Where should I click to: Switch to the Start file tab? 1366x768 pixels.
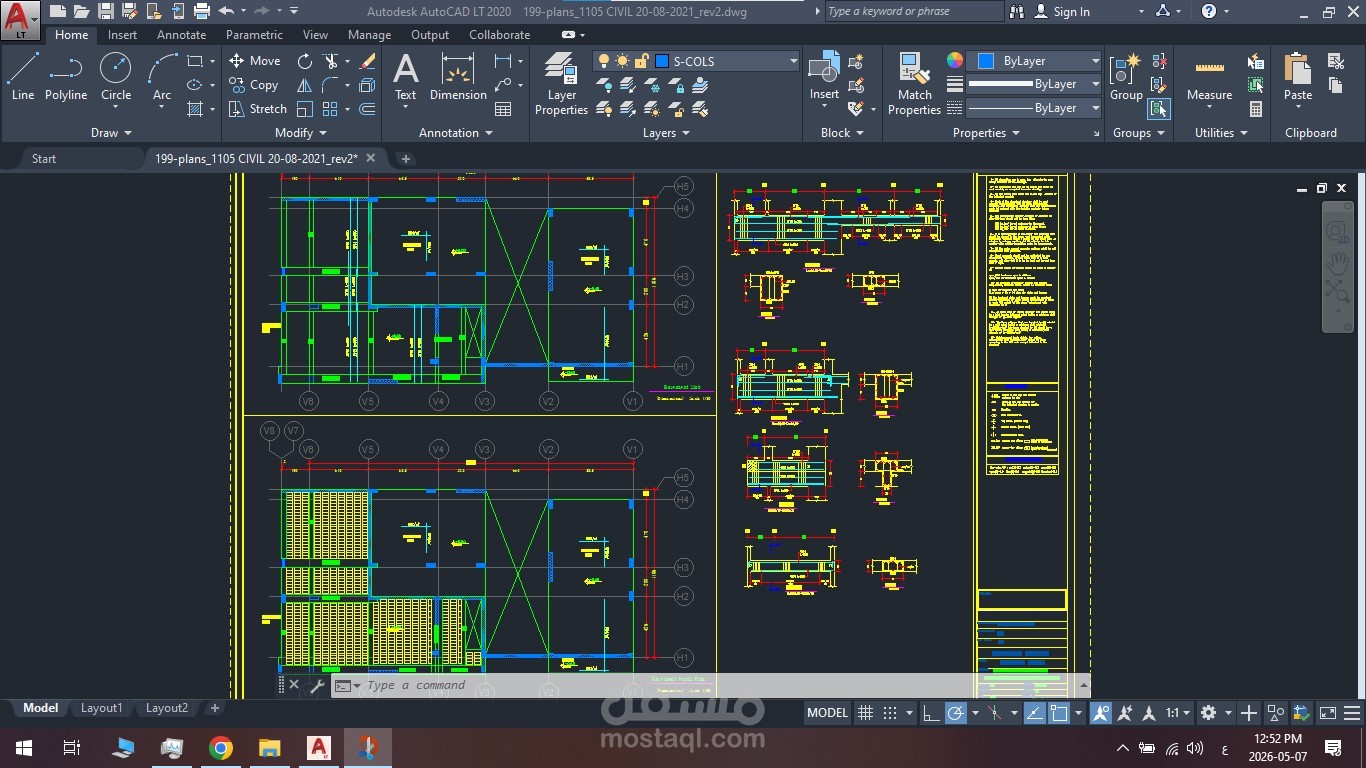click(x=44, y=159)
